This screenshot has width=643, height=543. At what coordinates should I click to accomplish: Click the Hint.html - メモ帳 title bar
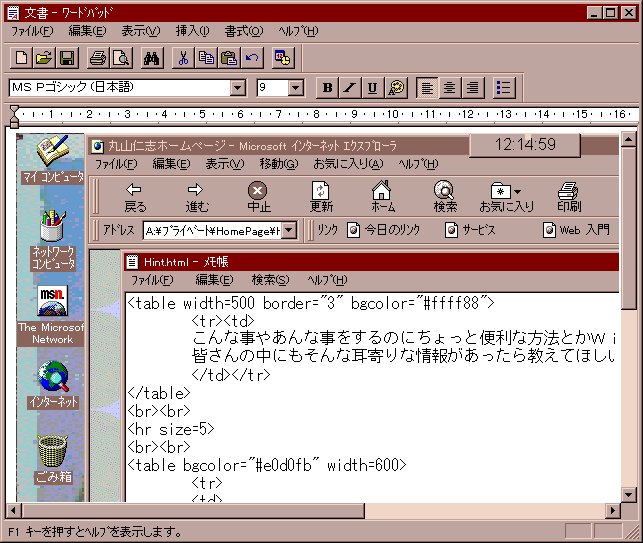coord(371,262)
